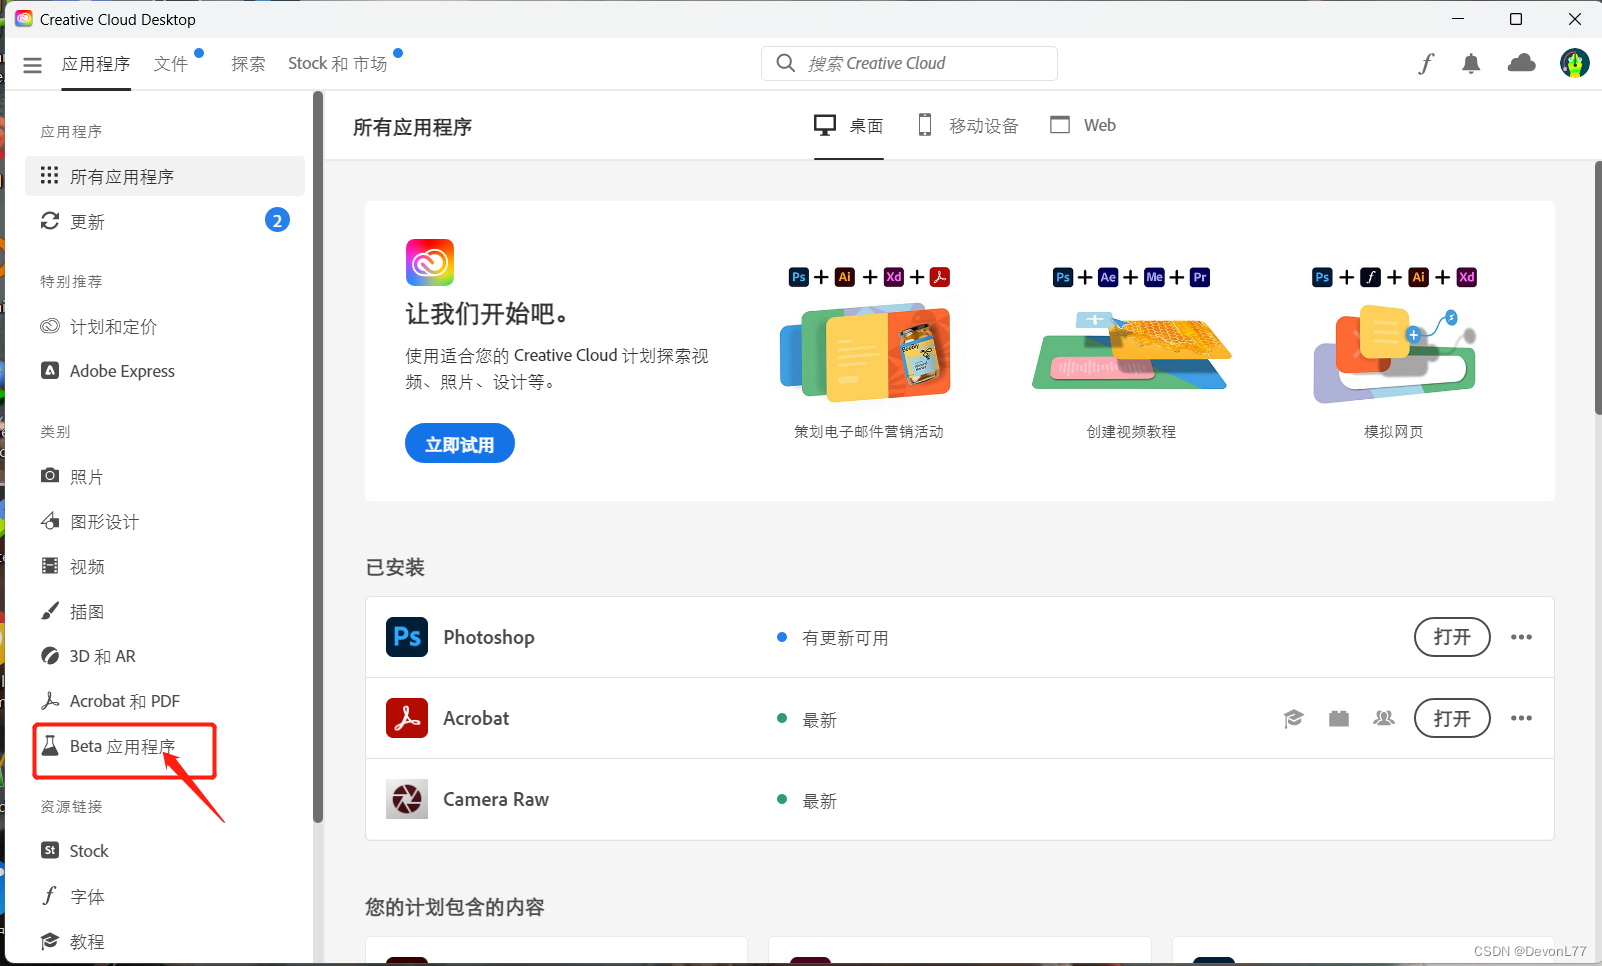Click the 有更新可用 status on Photoshop
1602x966 pixels.
point(845,638)
